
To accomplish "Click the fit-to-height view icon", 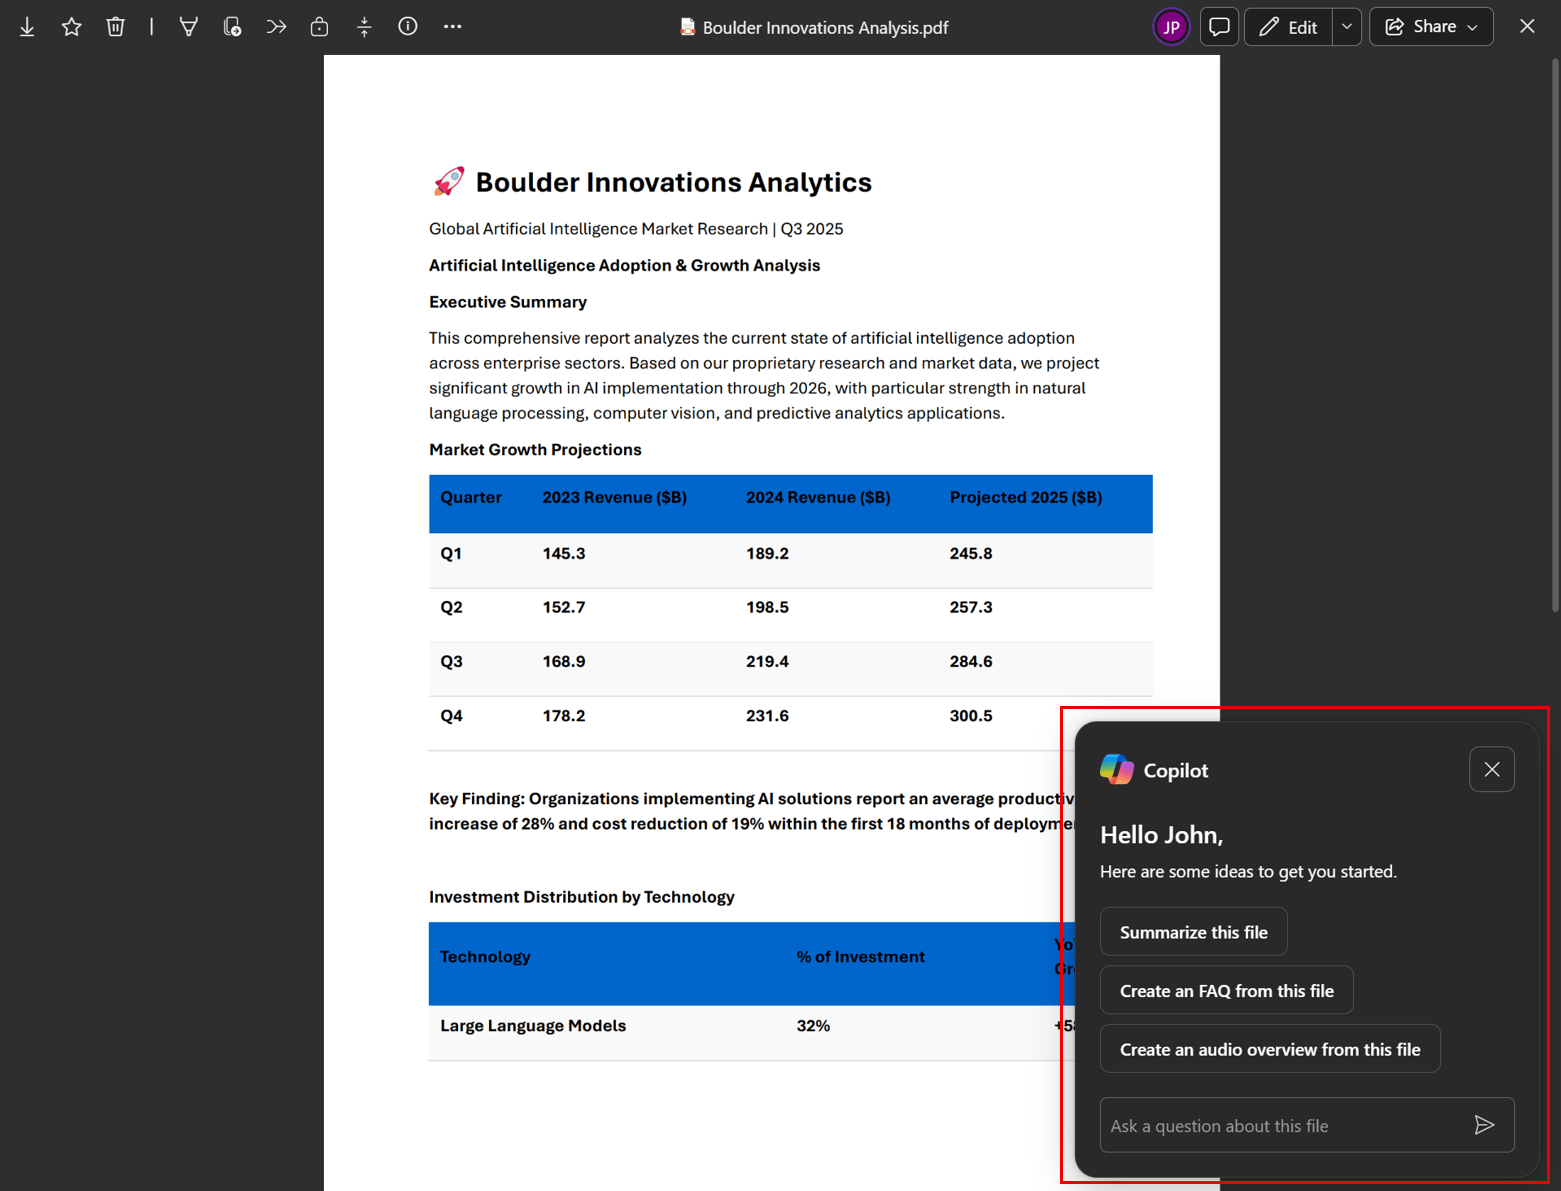I will coord(364,26).
